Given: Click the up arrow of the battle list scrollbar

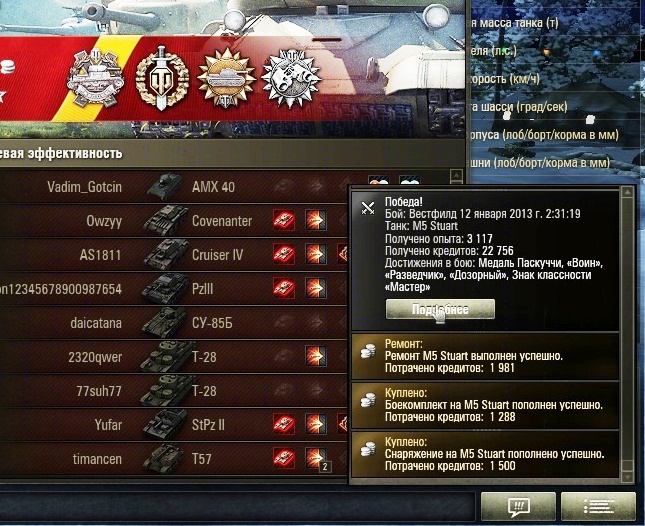Looking at the screenshot, I should (456, 176).
